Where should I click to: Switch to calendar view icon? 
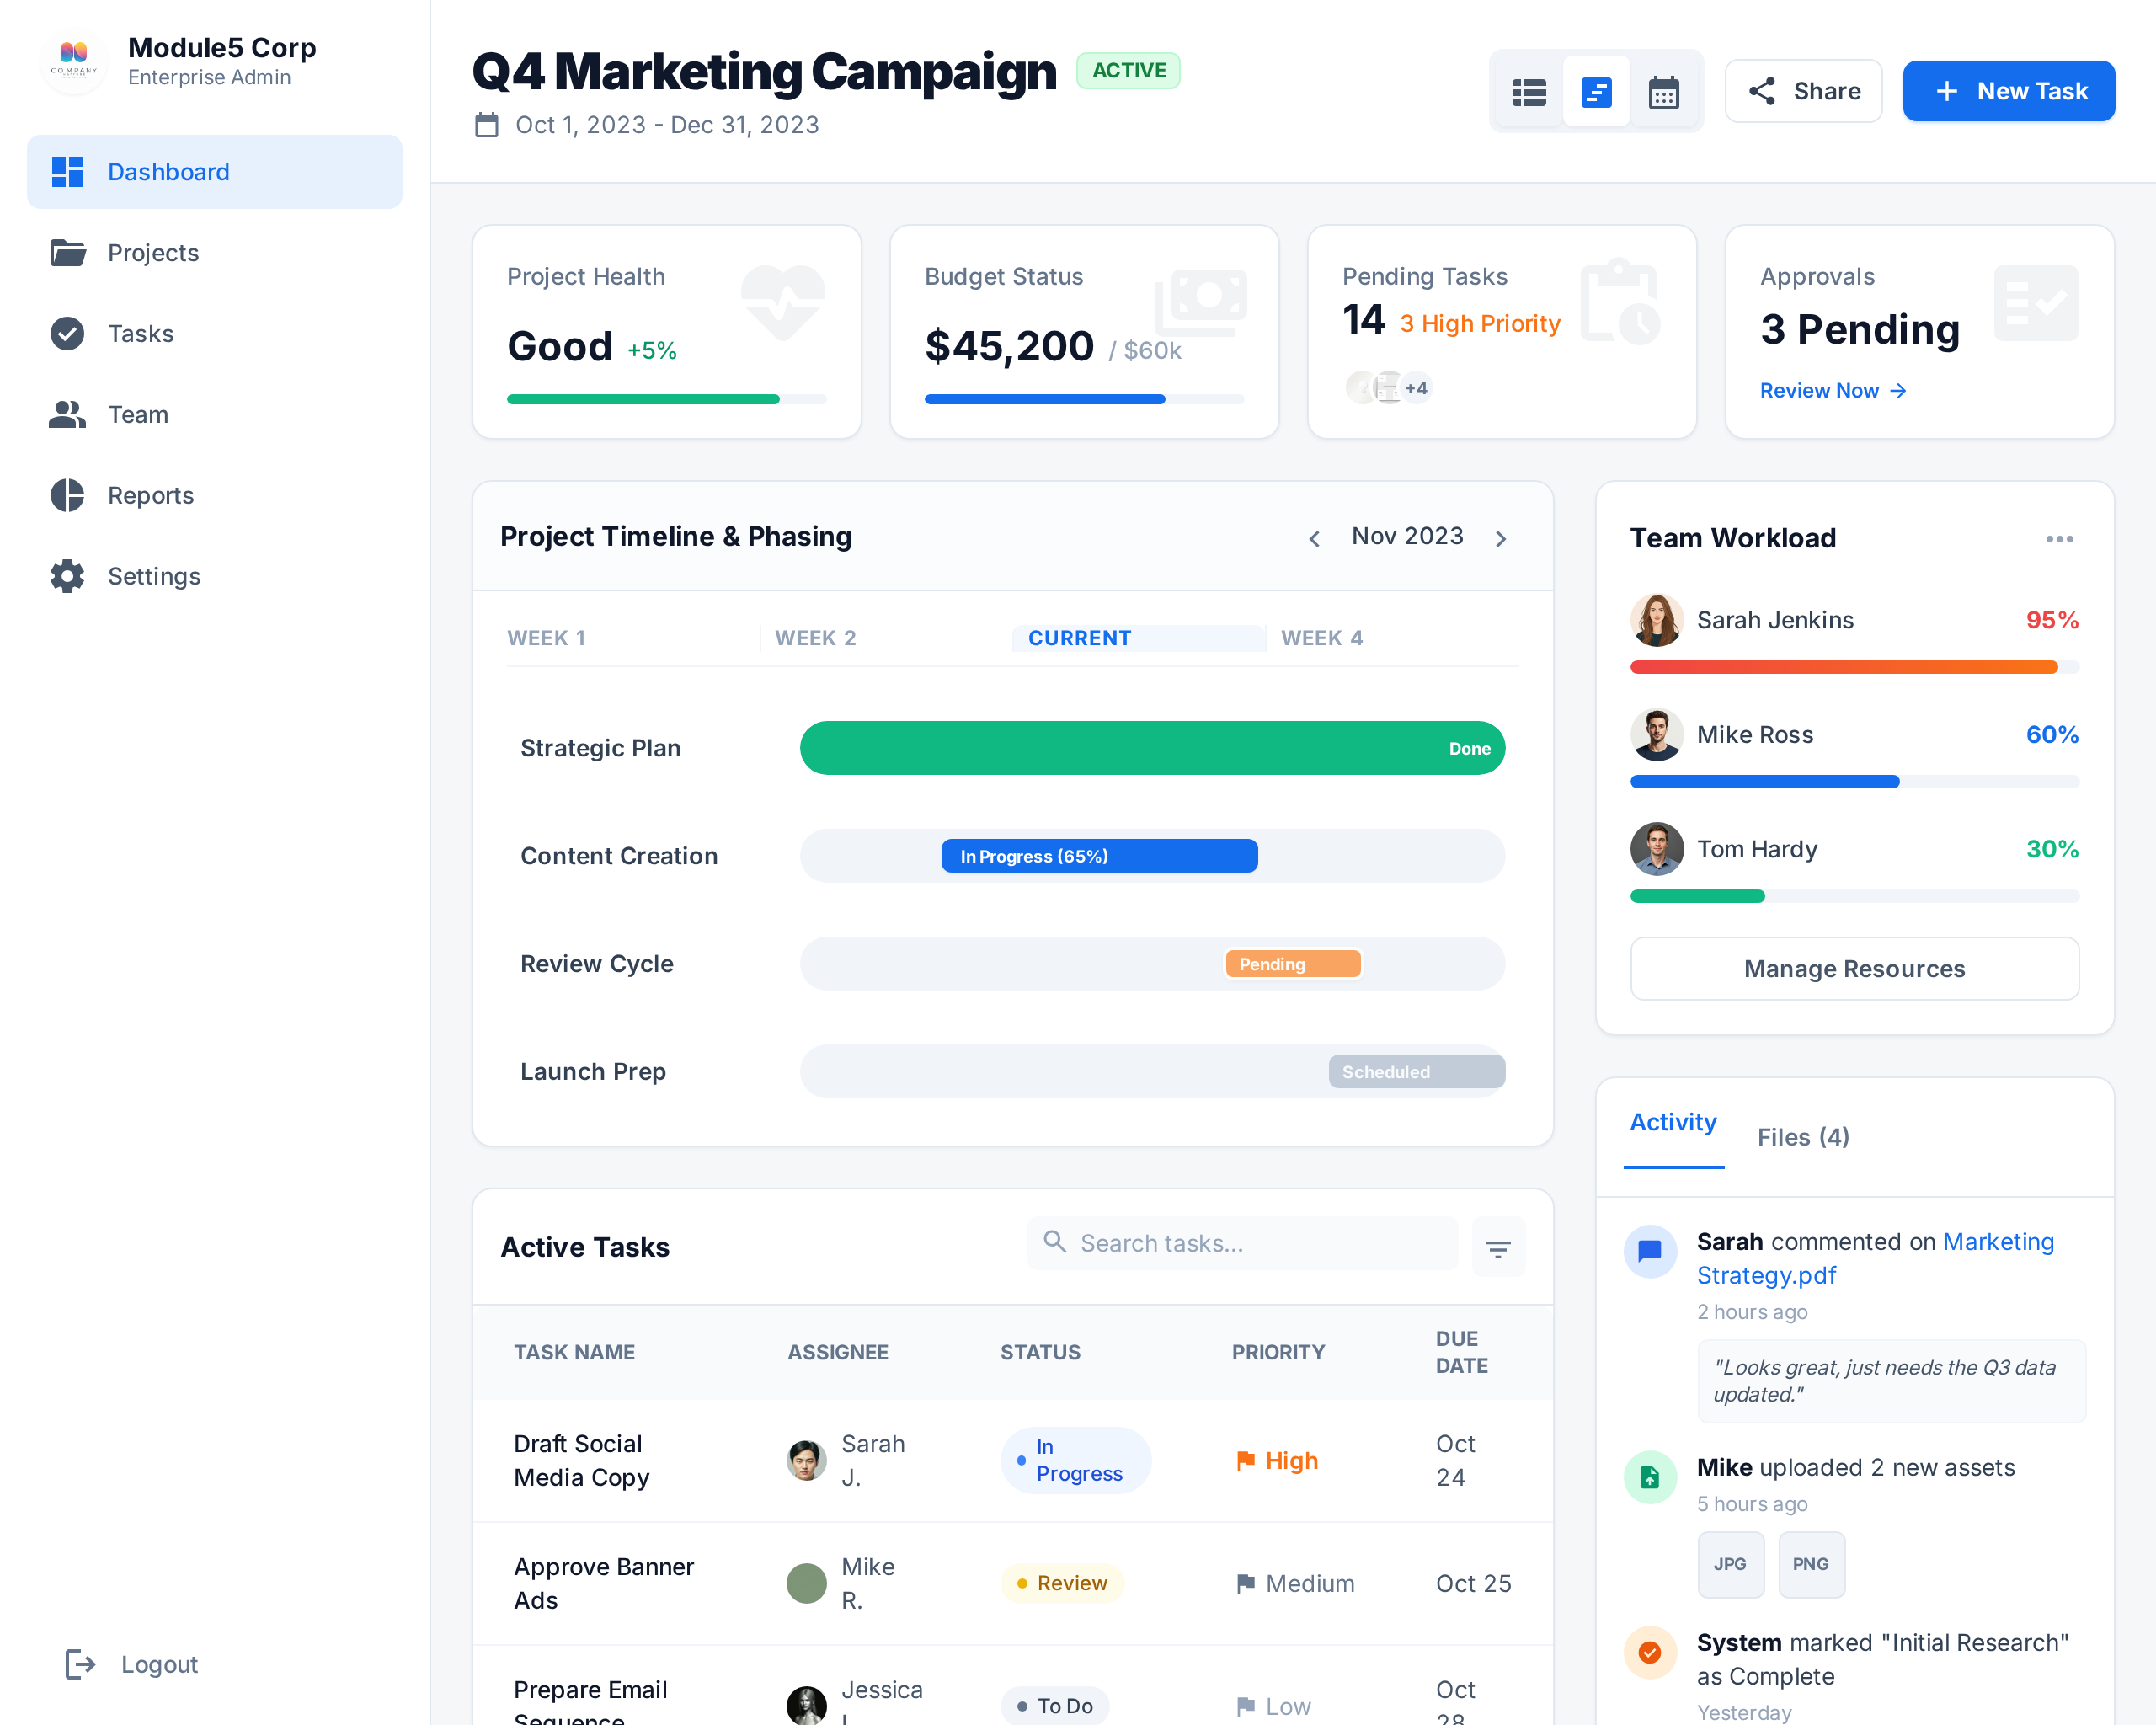coord(1663,92)
